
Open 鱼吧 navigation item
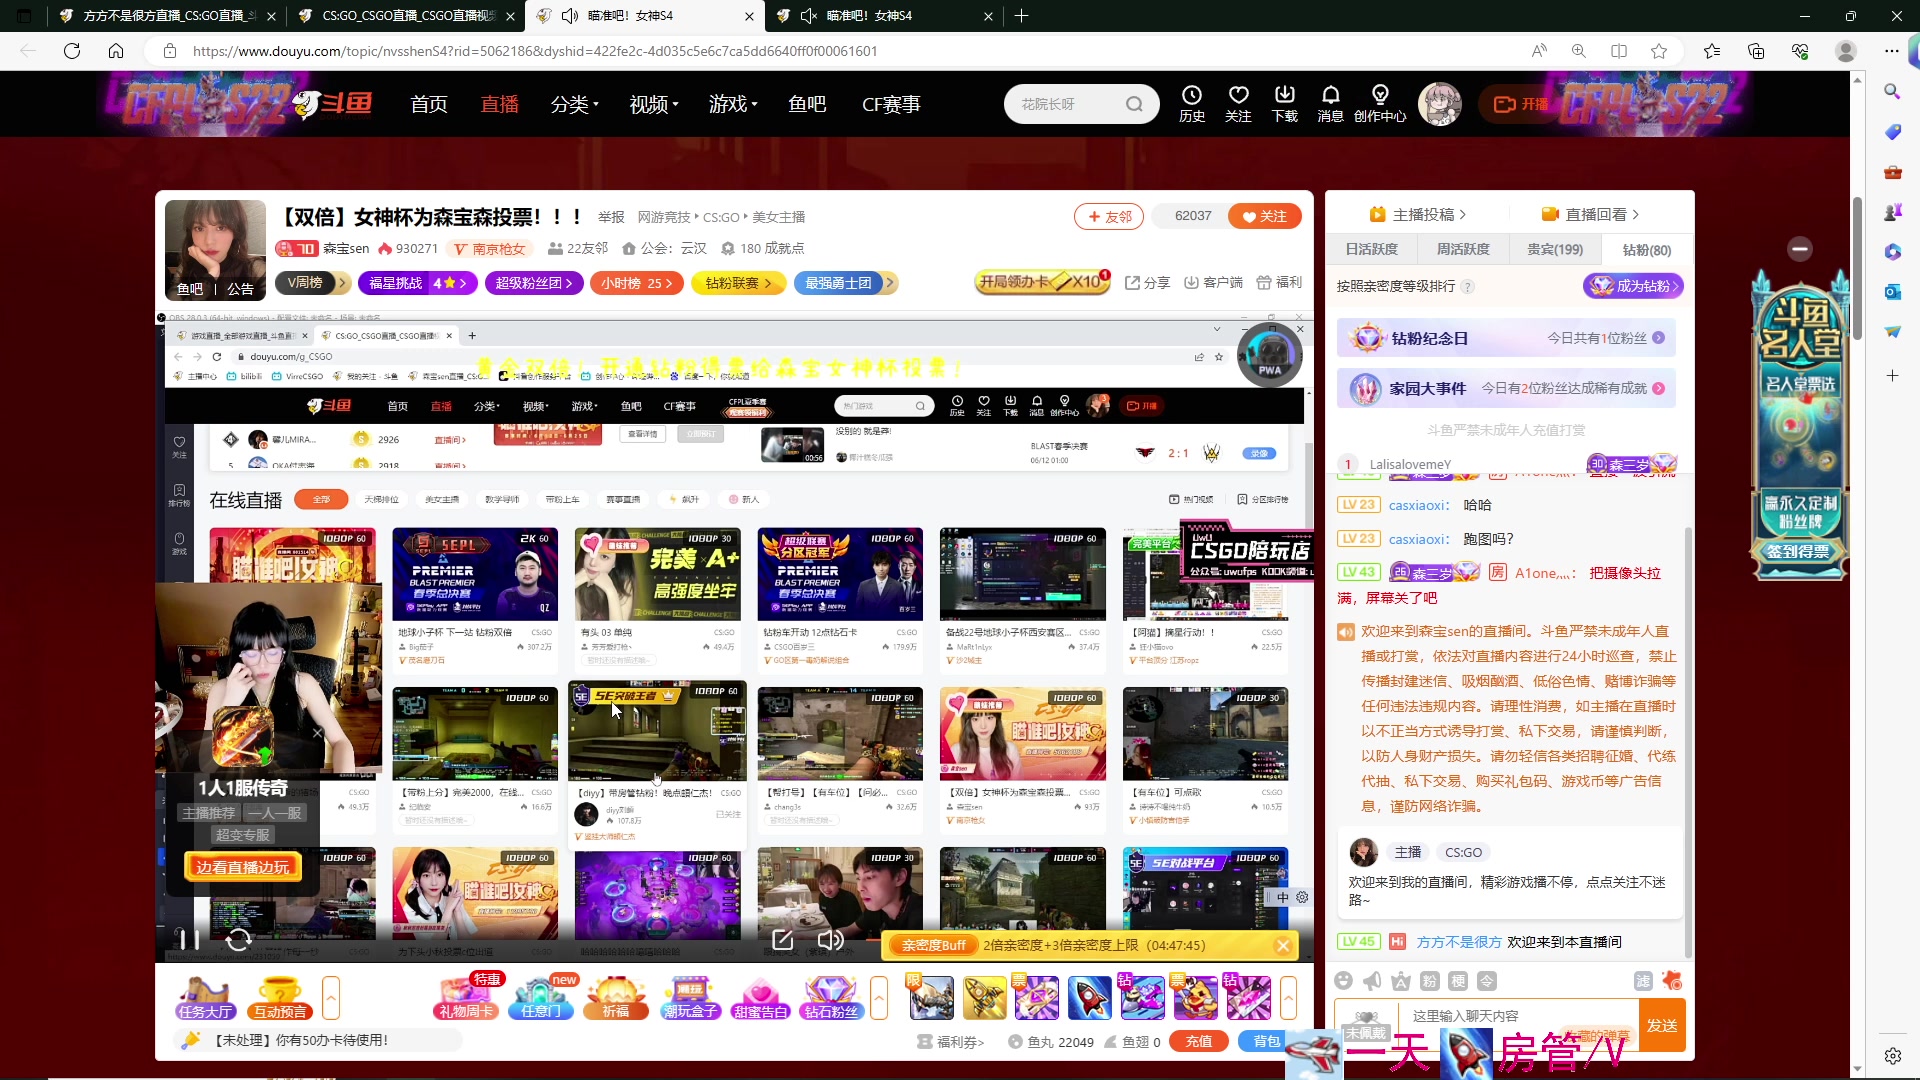807,104
